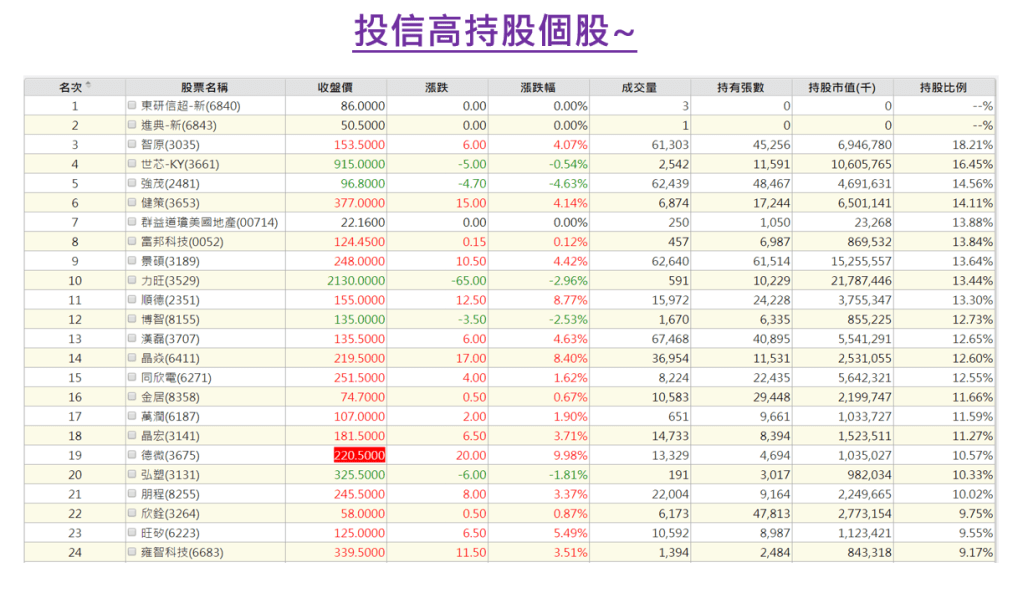1023x593 pixels.
Task: Click the 投信高持股個股 title link
Action: (495, 33)
